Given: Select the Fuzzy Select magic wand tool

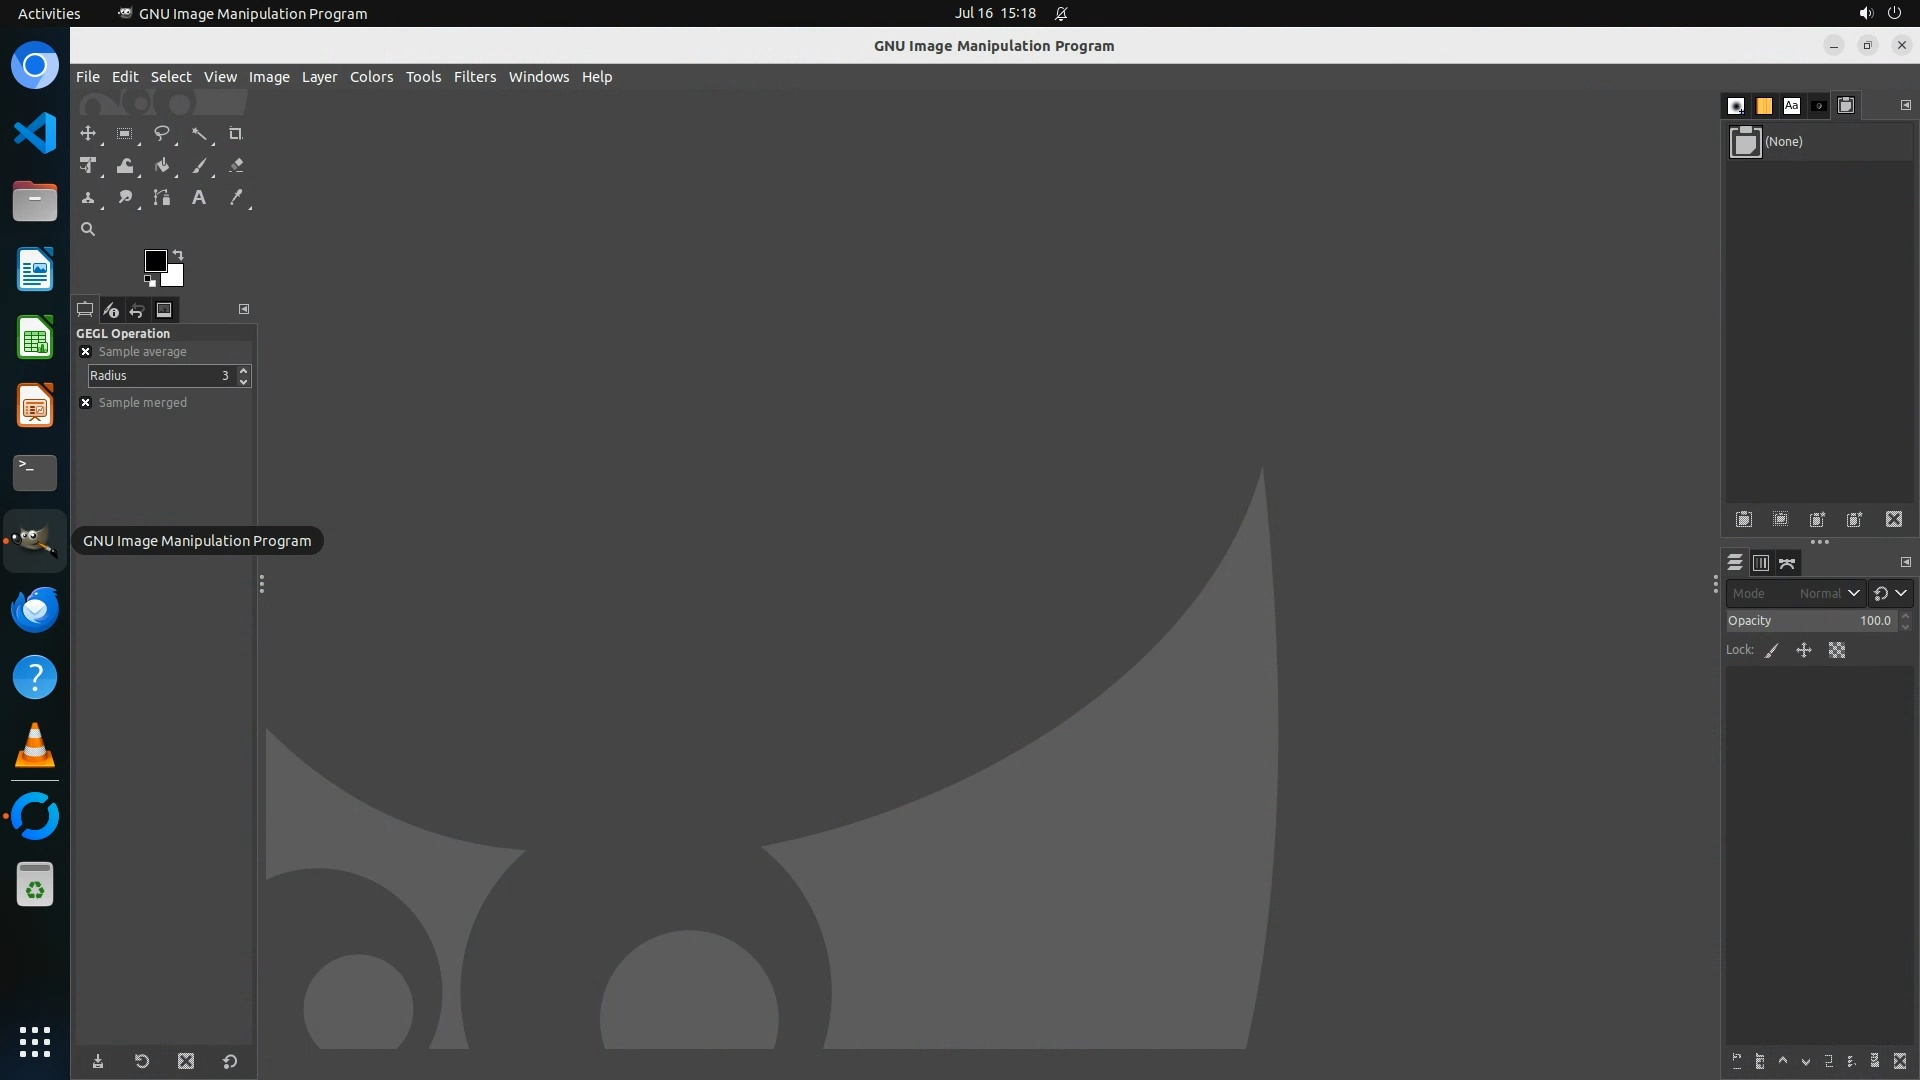Looking at the screenshot, I should pos(199,133).
